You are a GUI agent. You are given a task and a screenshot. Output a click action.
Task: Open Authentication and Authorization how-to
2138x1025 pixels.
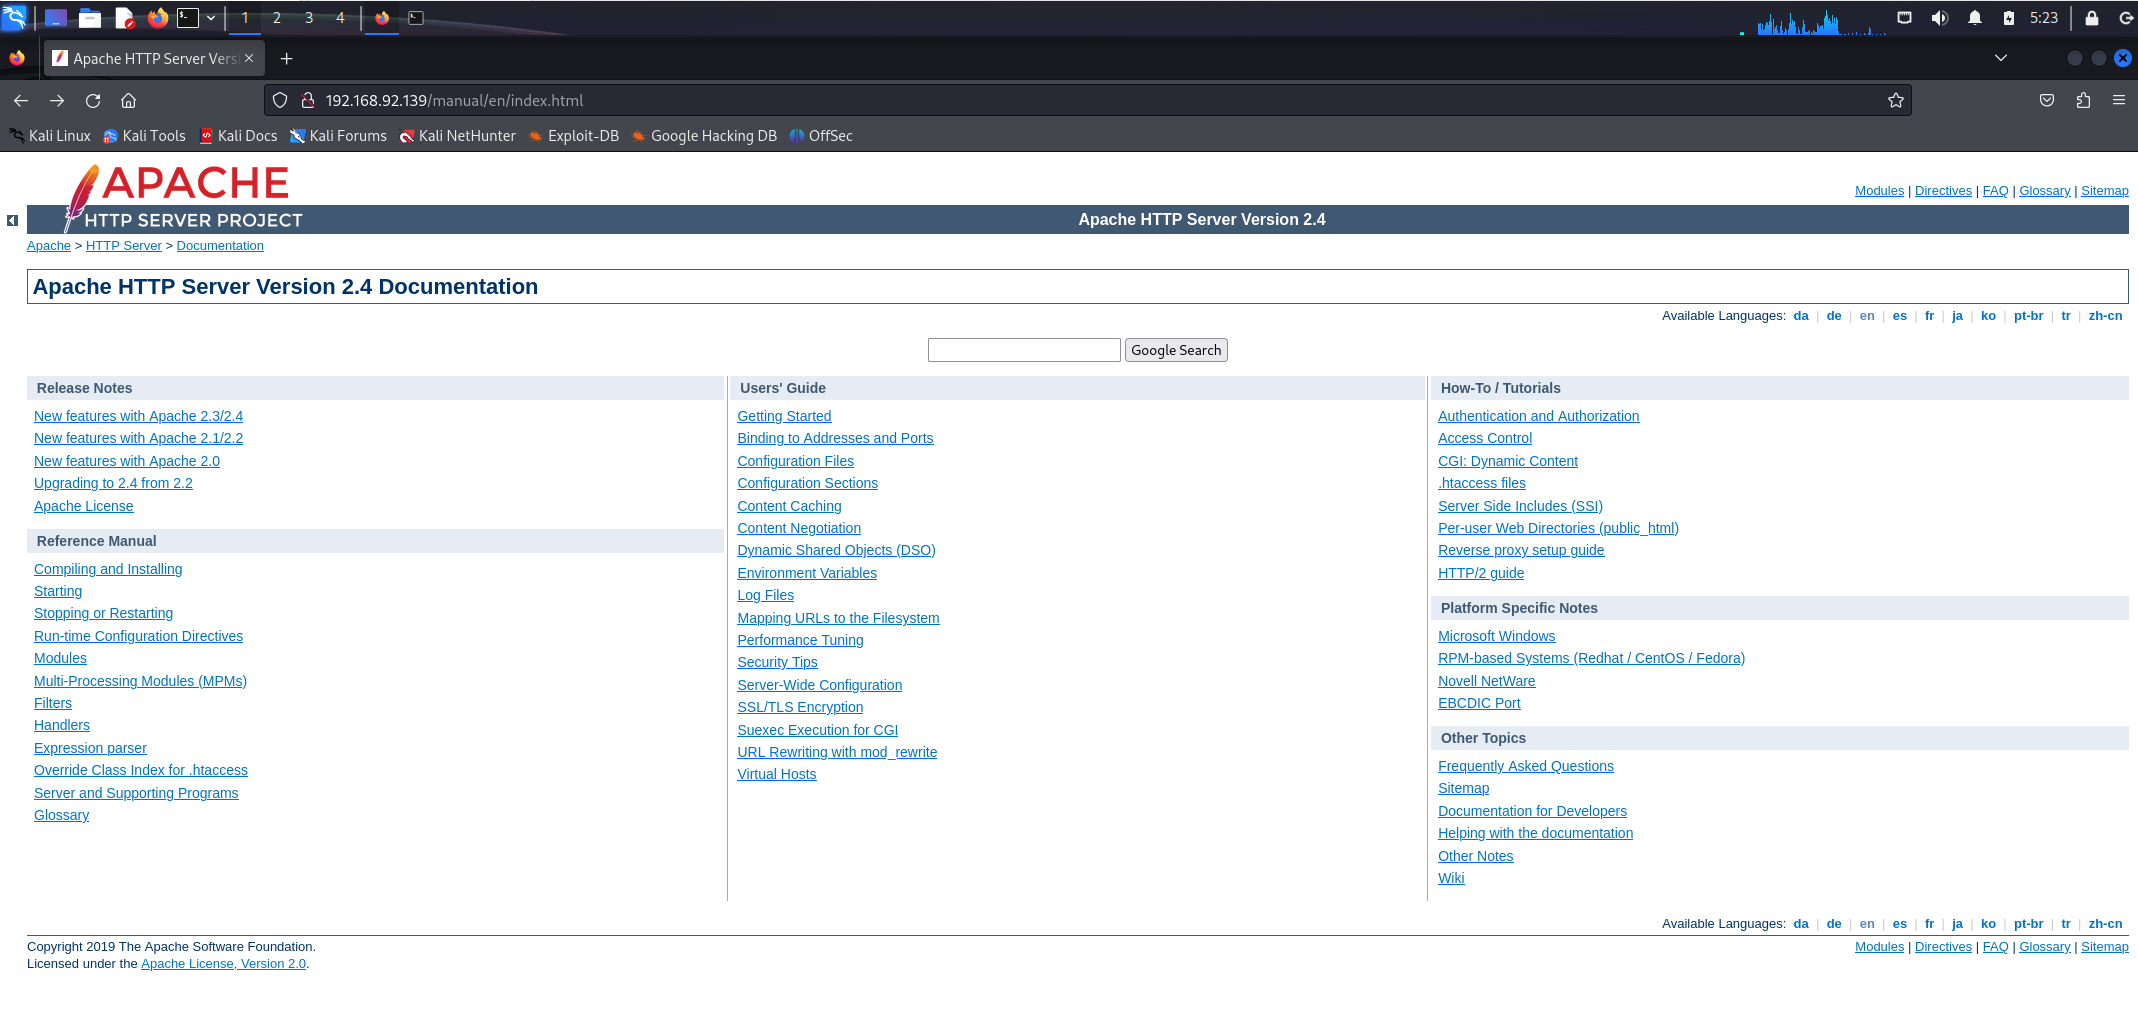[1538, 416]
